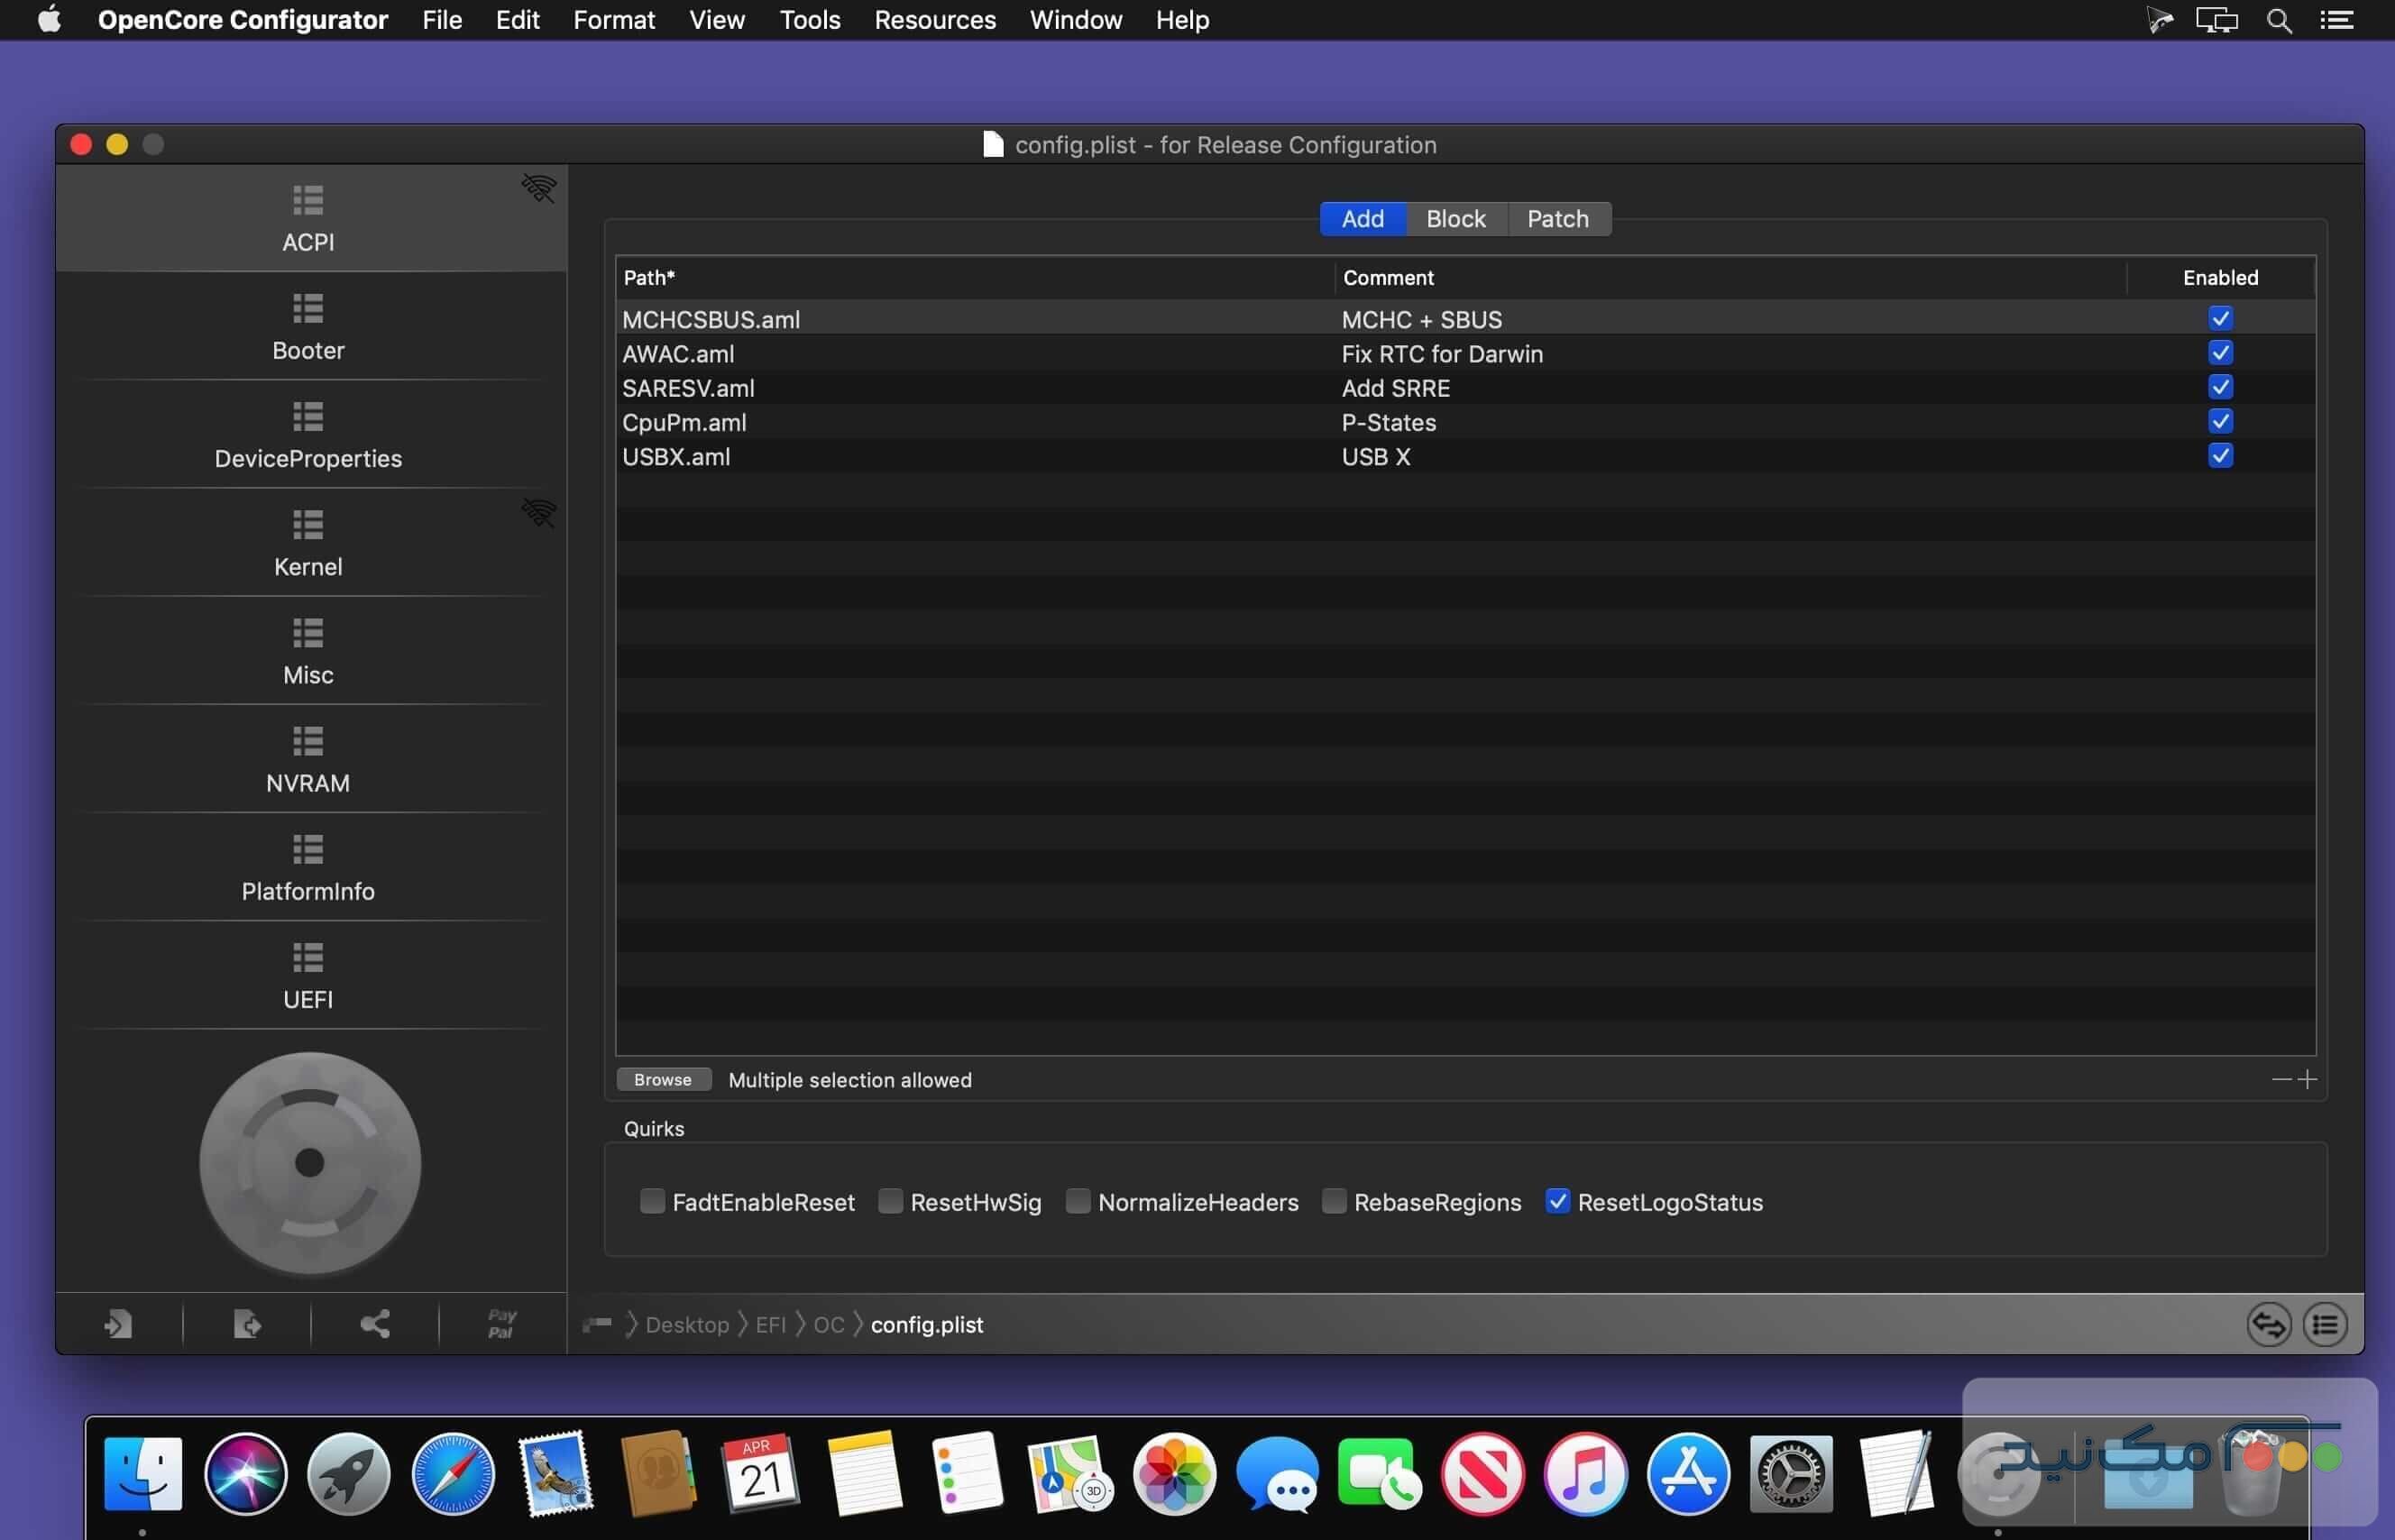Enable the FadtEnableReset quirk
The image size is (2395, 1540).
point(653,1201)
